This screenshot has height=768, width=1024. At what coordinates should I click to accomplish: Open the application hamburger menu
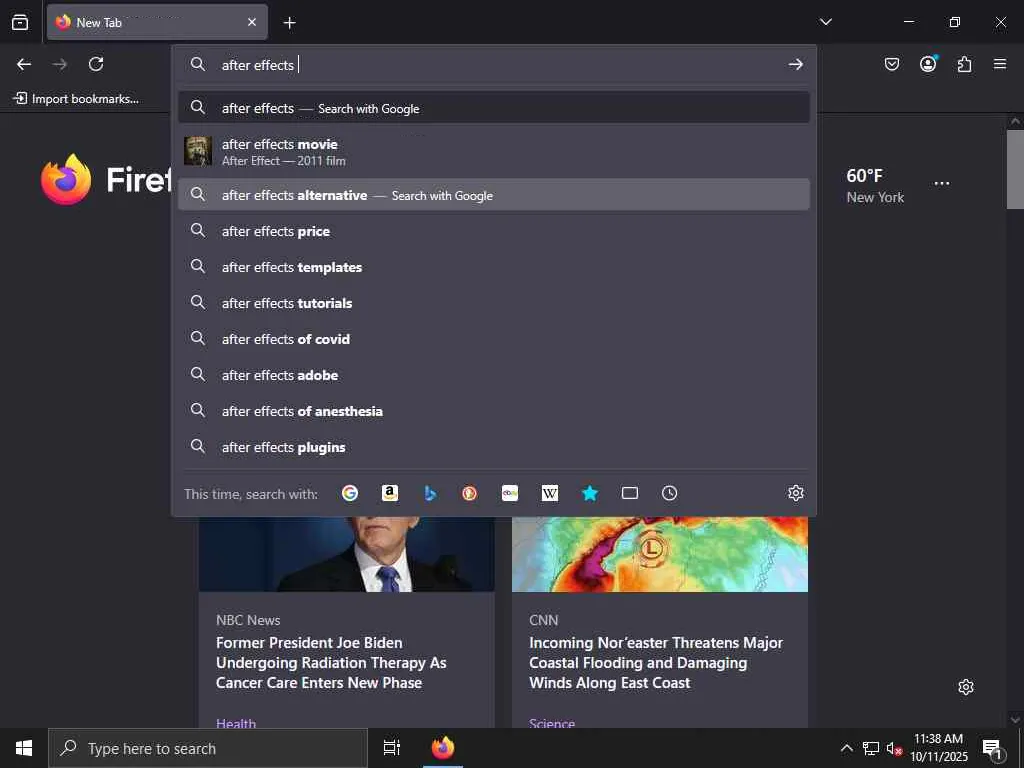(999, 64)
